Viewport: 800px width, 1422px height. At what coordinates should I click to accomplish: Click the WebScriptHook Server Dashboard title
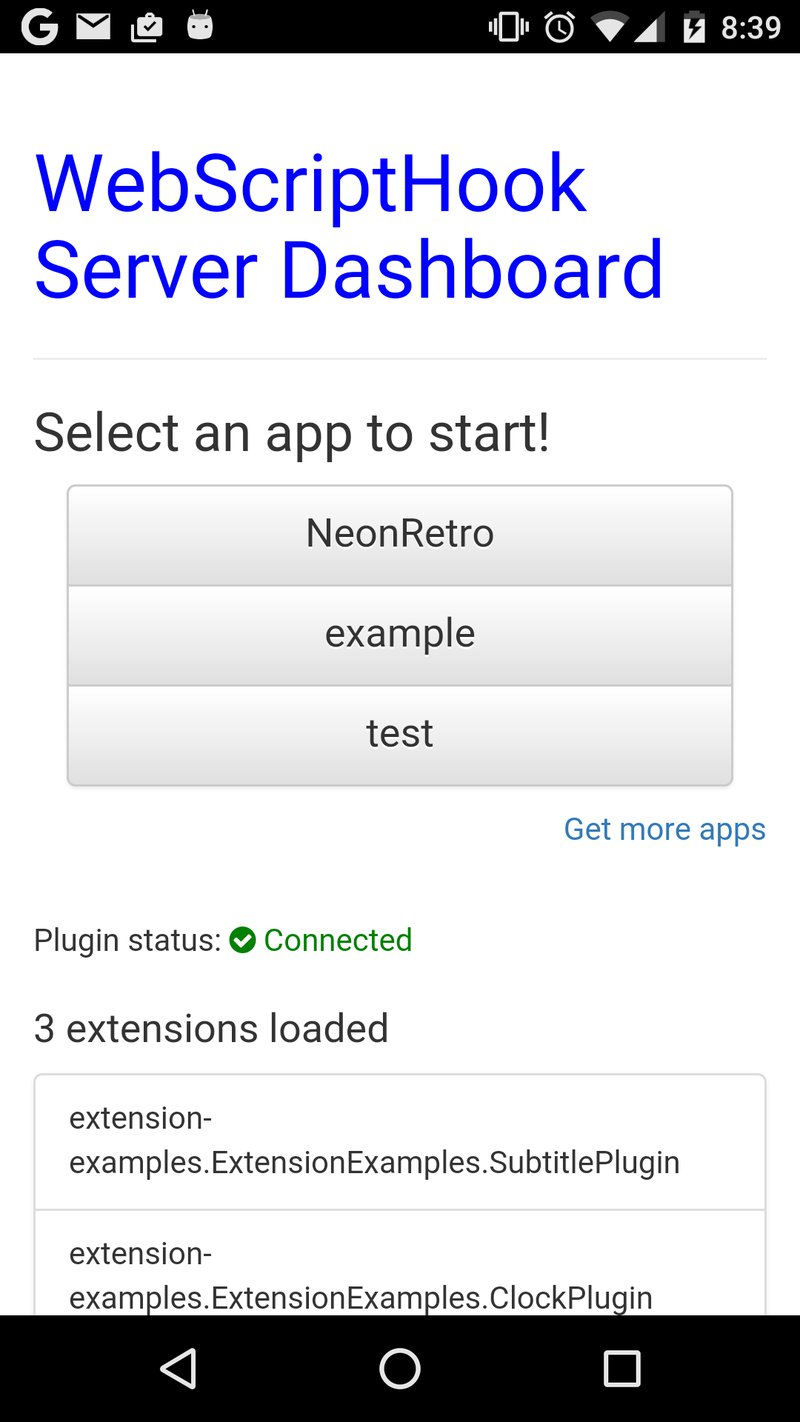click(348, 226)
